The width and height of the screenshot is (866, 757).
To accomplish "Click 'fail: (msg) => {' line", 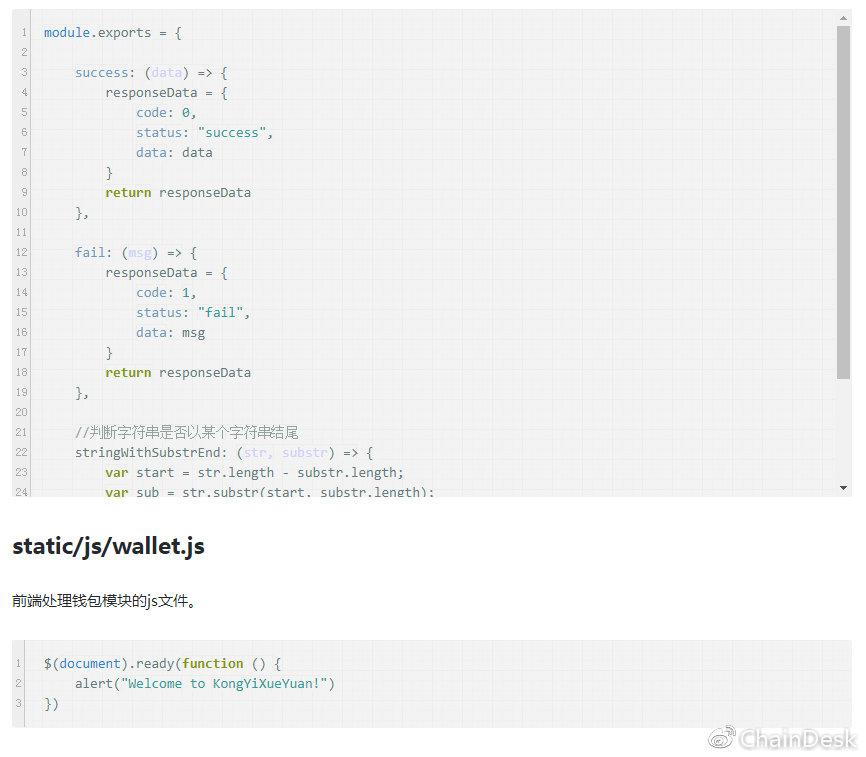I will coord(136,253).
